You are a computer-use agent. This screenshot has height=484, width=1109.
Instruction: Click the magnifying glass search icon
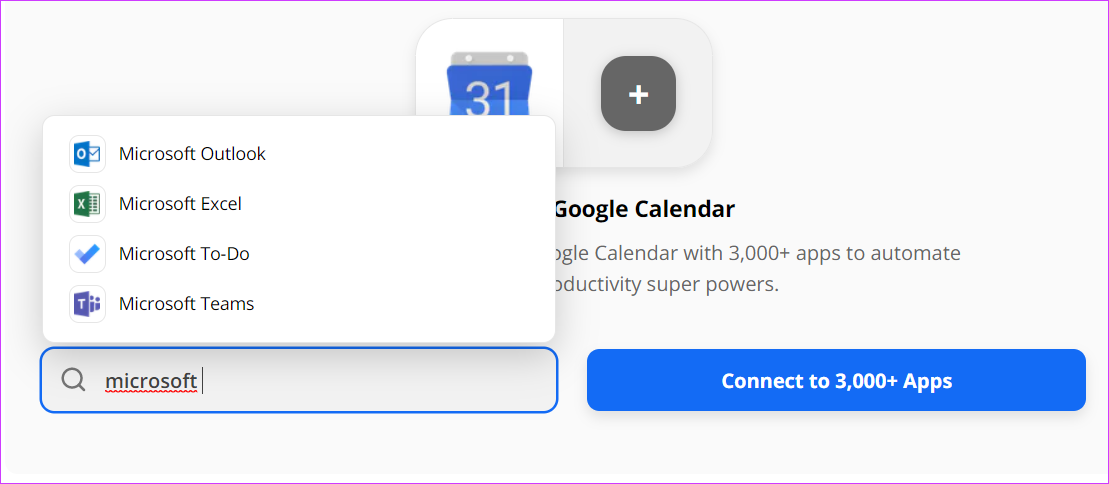74,380
